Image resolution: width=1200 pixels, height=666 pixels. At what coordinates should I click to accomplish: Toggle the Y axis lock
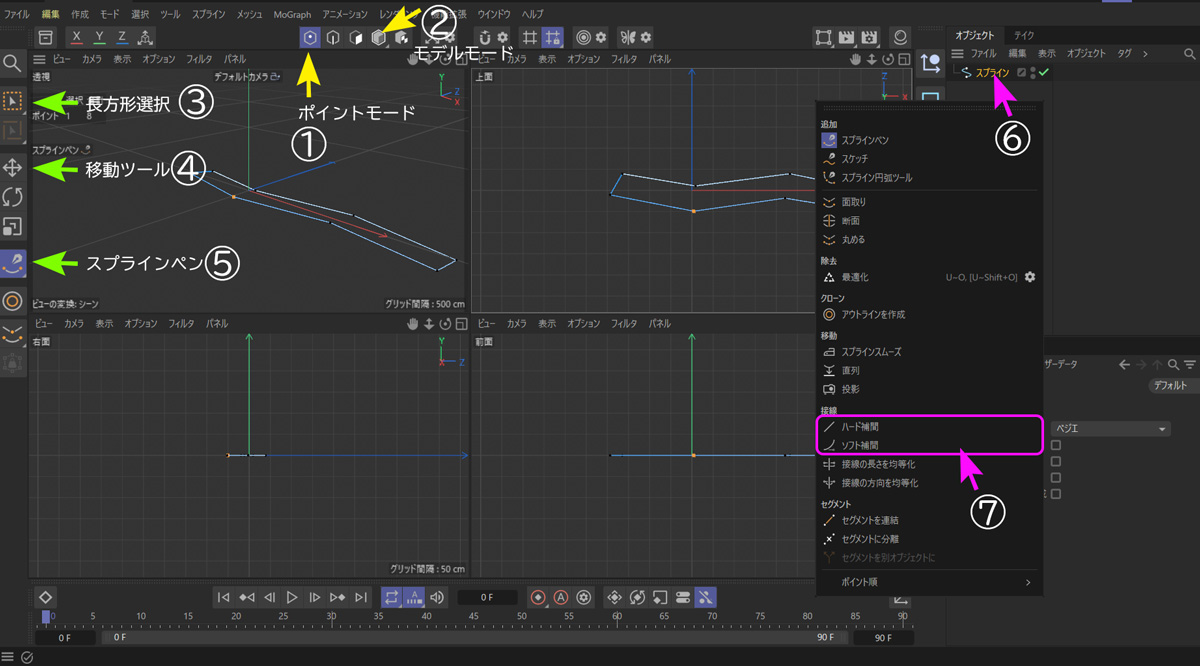coord(99,37)
